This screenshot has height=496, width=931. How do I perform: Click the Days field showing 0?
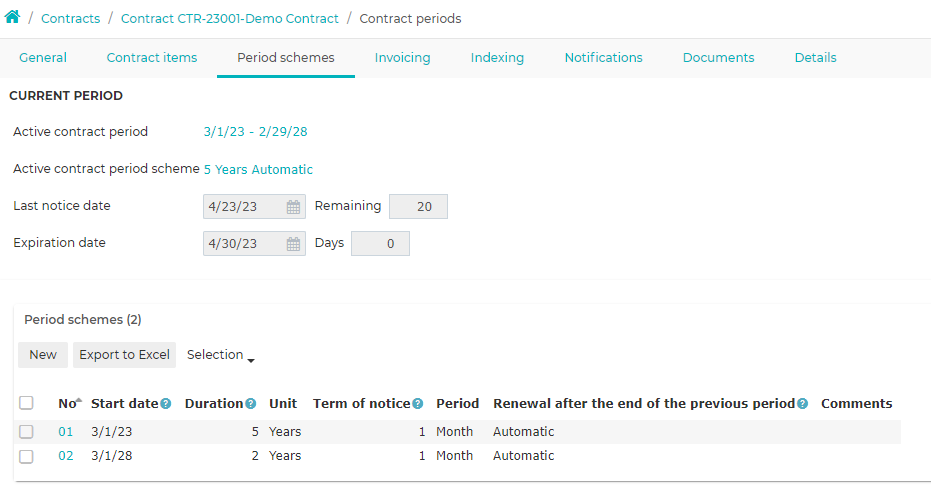pos(381,244)
